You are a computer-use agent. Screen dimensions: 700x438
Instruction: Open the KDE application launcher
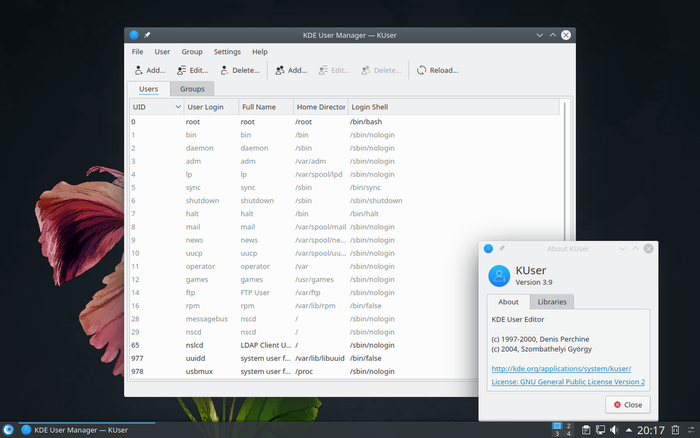pos(9,429)
